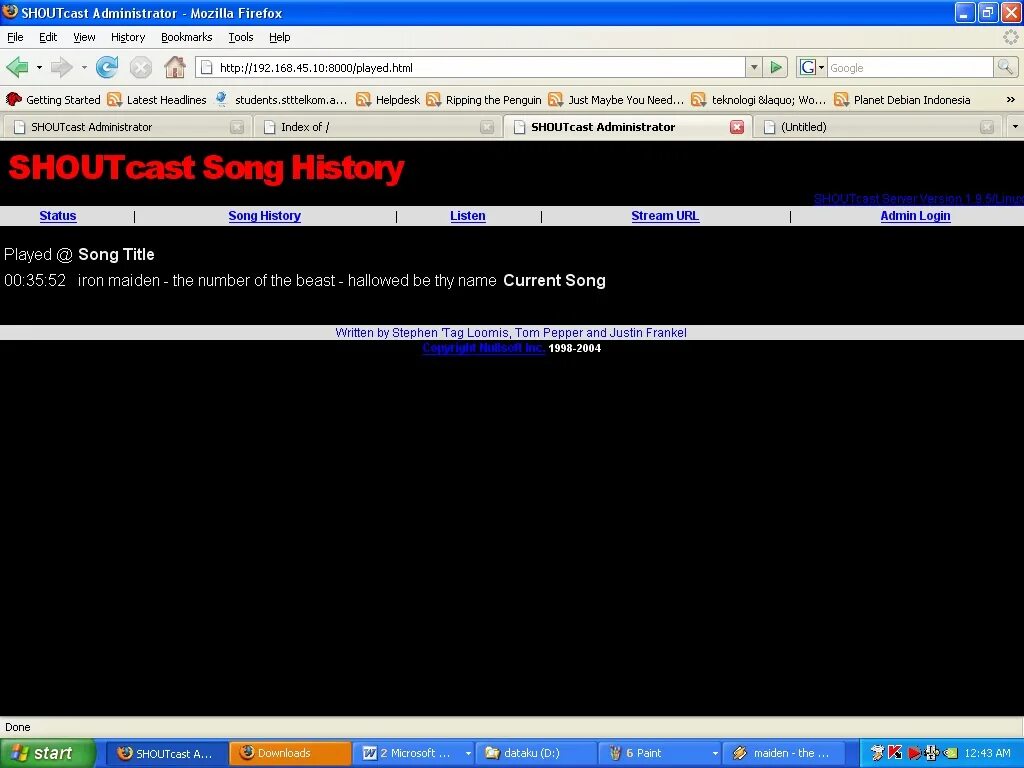Click the Stop loading icon
Viewport: 1024px width, 768px height.
click(140, 67)
